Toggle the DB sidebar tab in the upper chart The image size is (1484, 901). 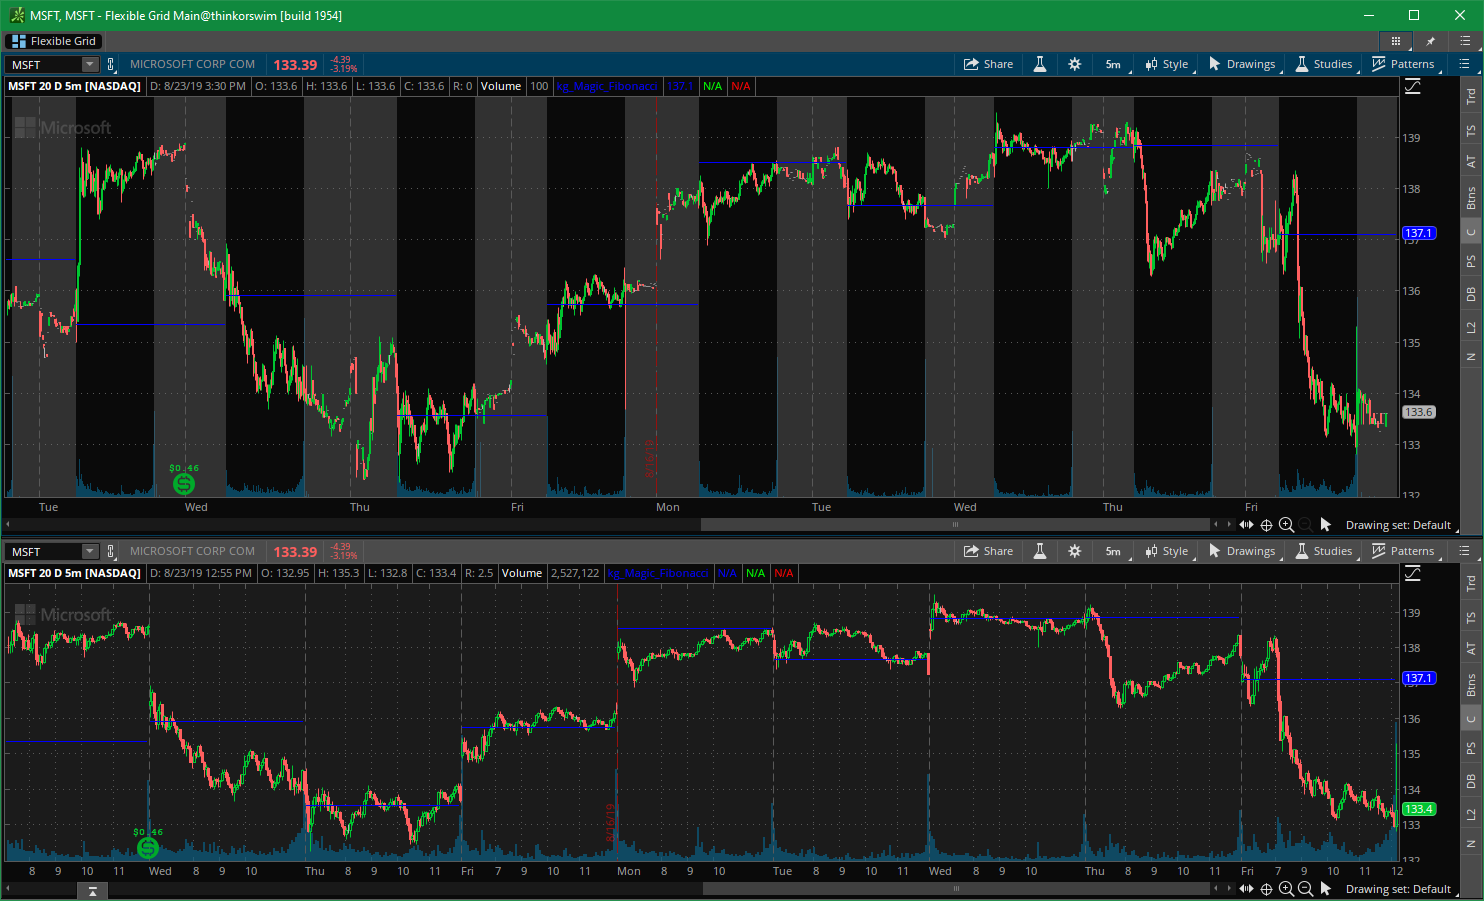coord(1471,294)
